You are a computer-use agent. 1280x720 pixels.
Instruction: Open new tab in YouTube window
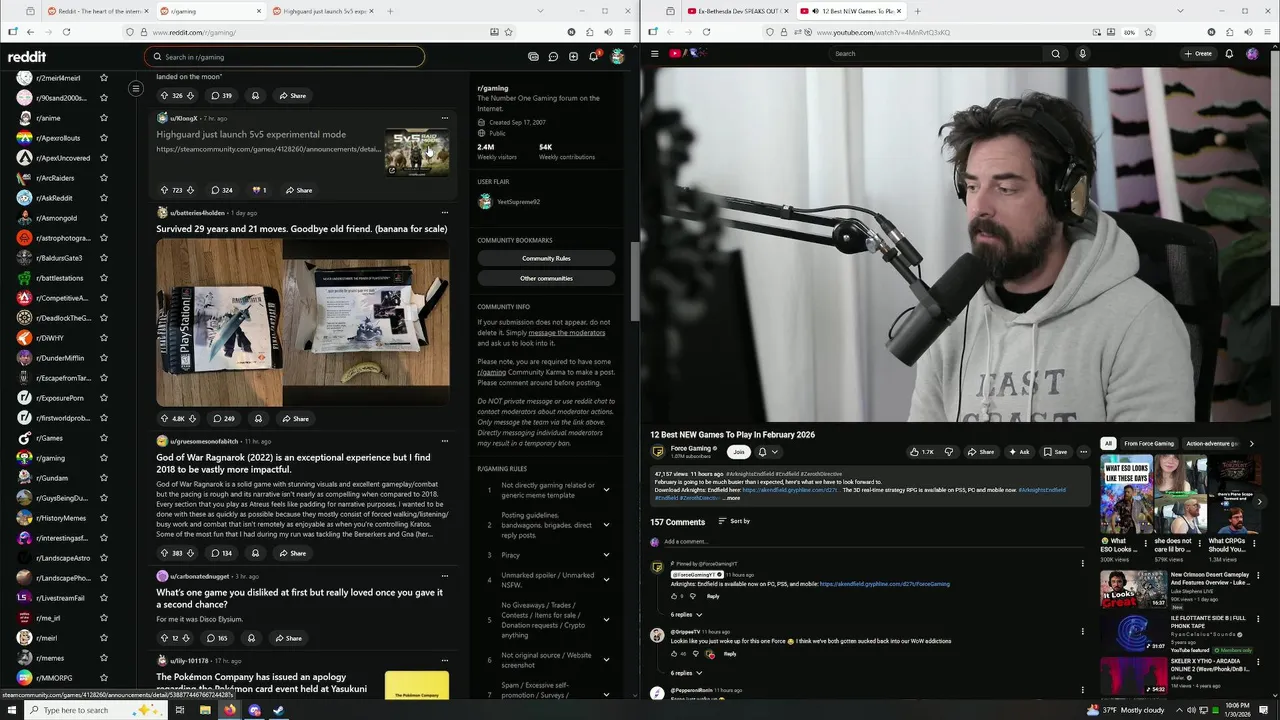(918, 11)
